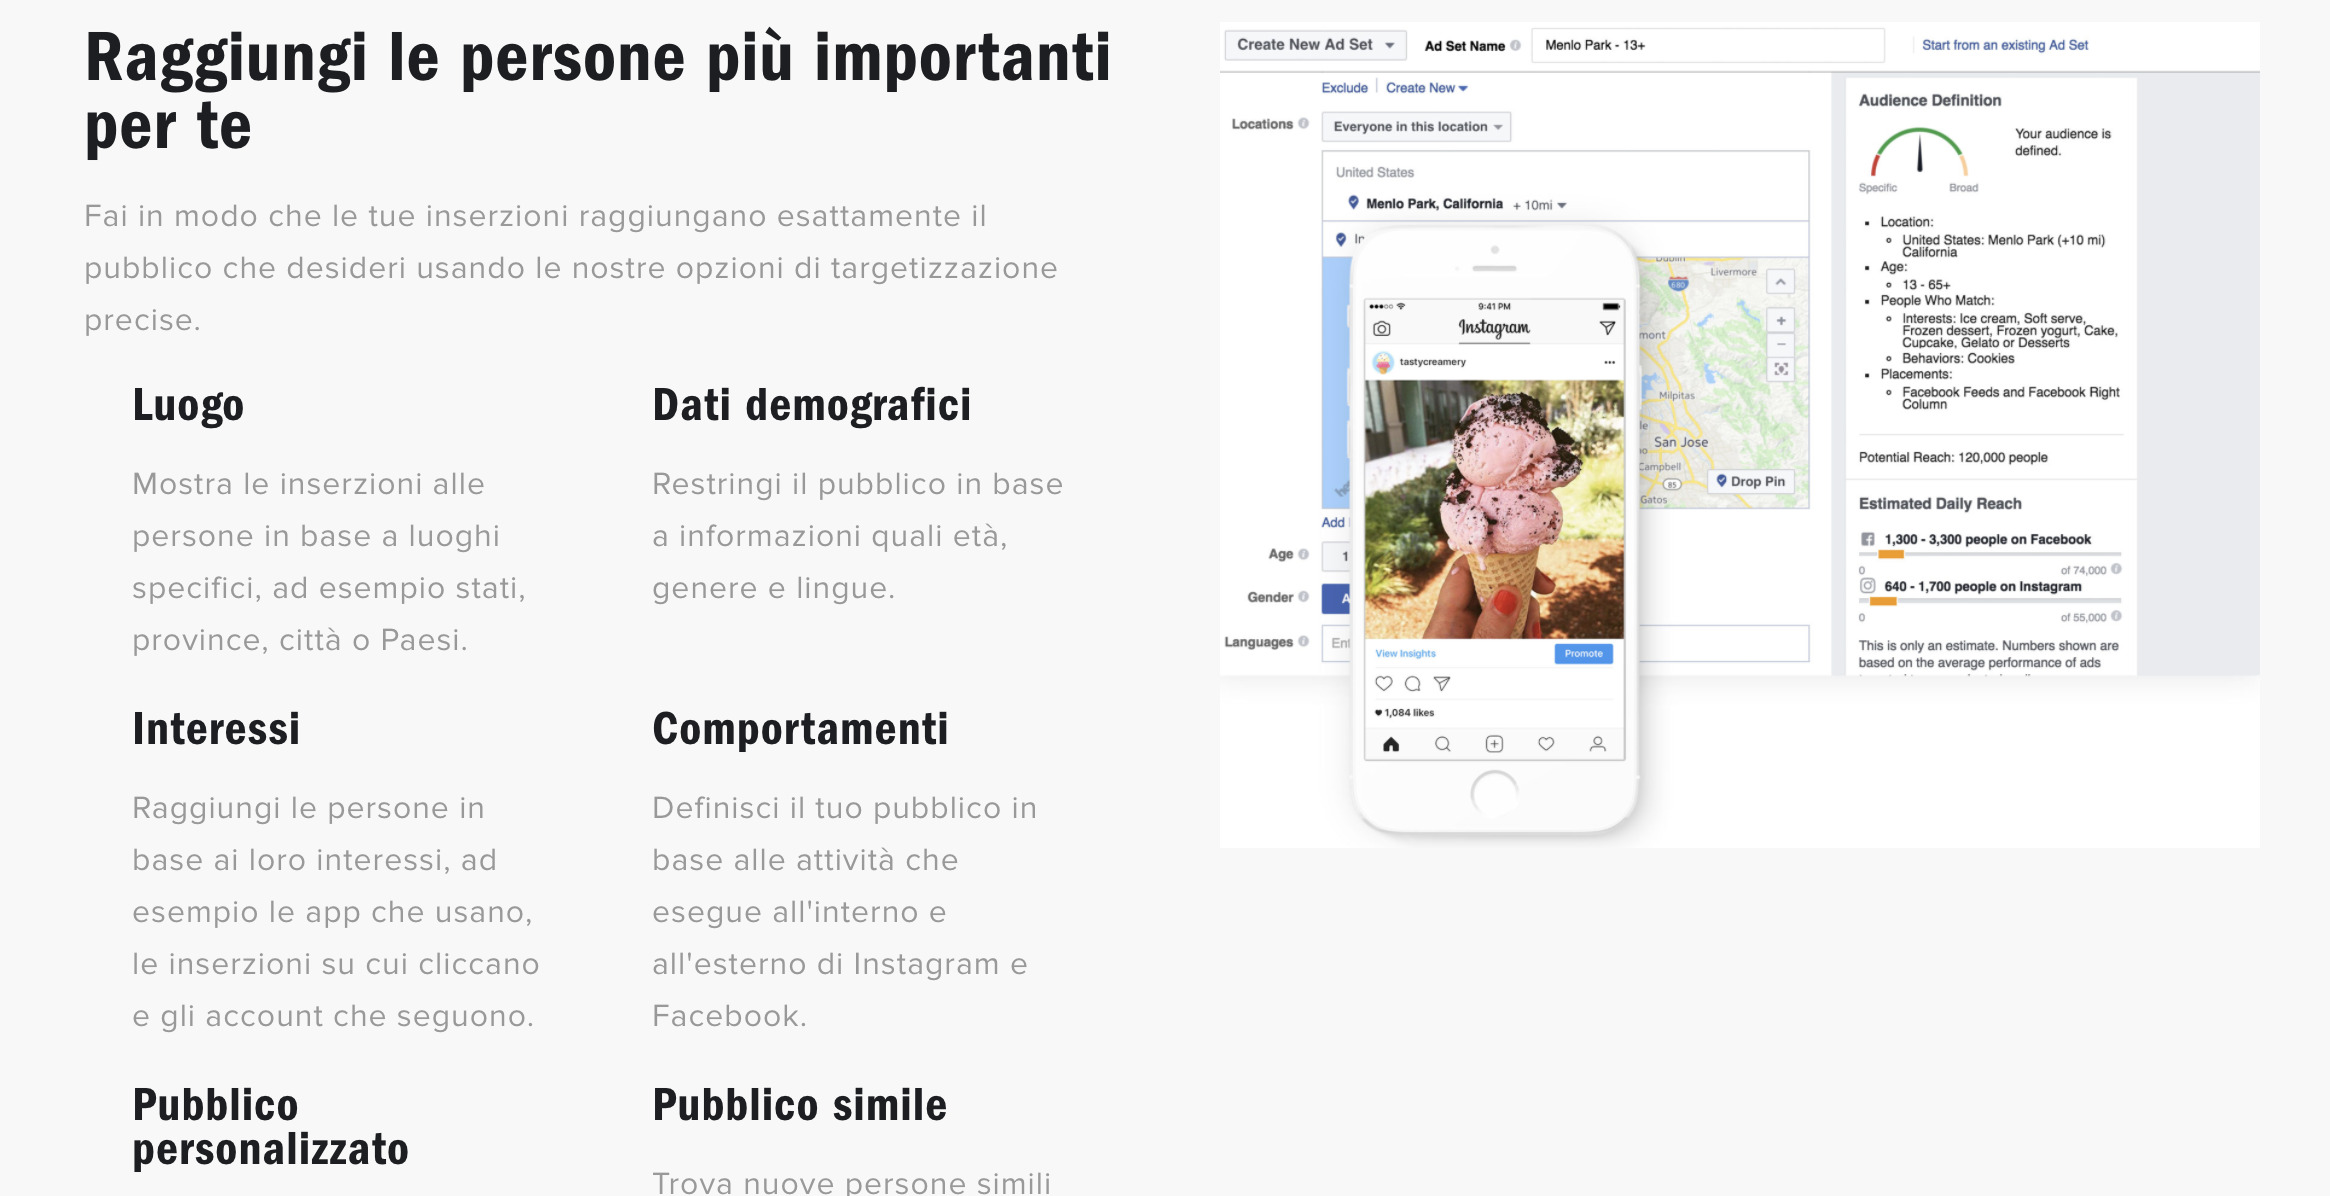Like the post with heart icon
Screen dimensions: 2330x1196
[x=1384, y=684]
